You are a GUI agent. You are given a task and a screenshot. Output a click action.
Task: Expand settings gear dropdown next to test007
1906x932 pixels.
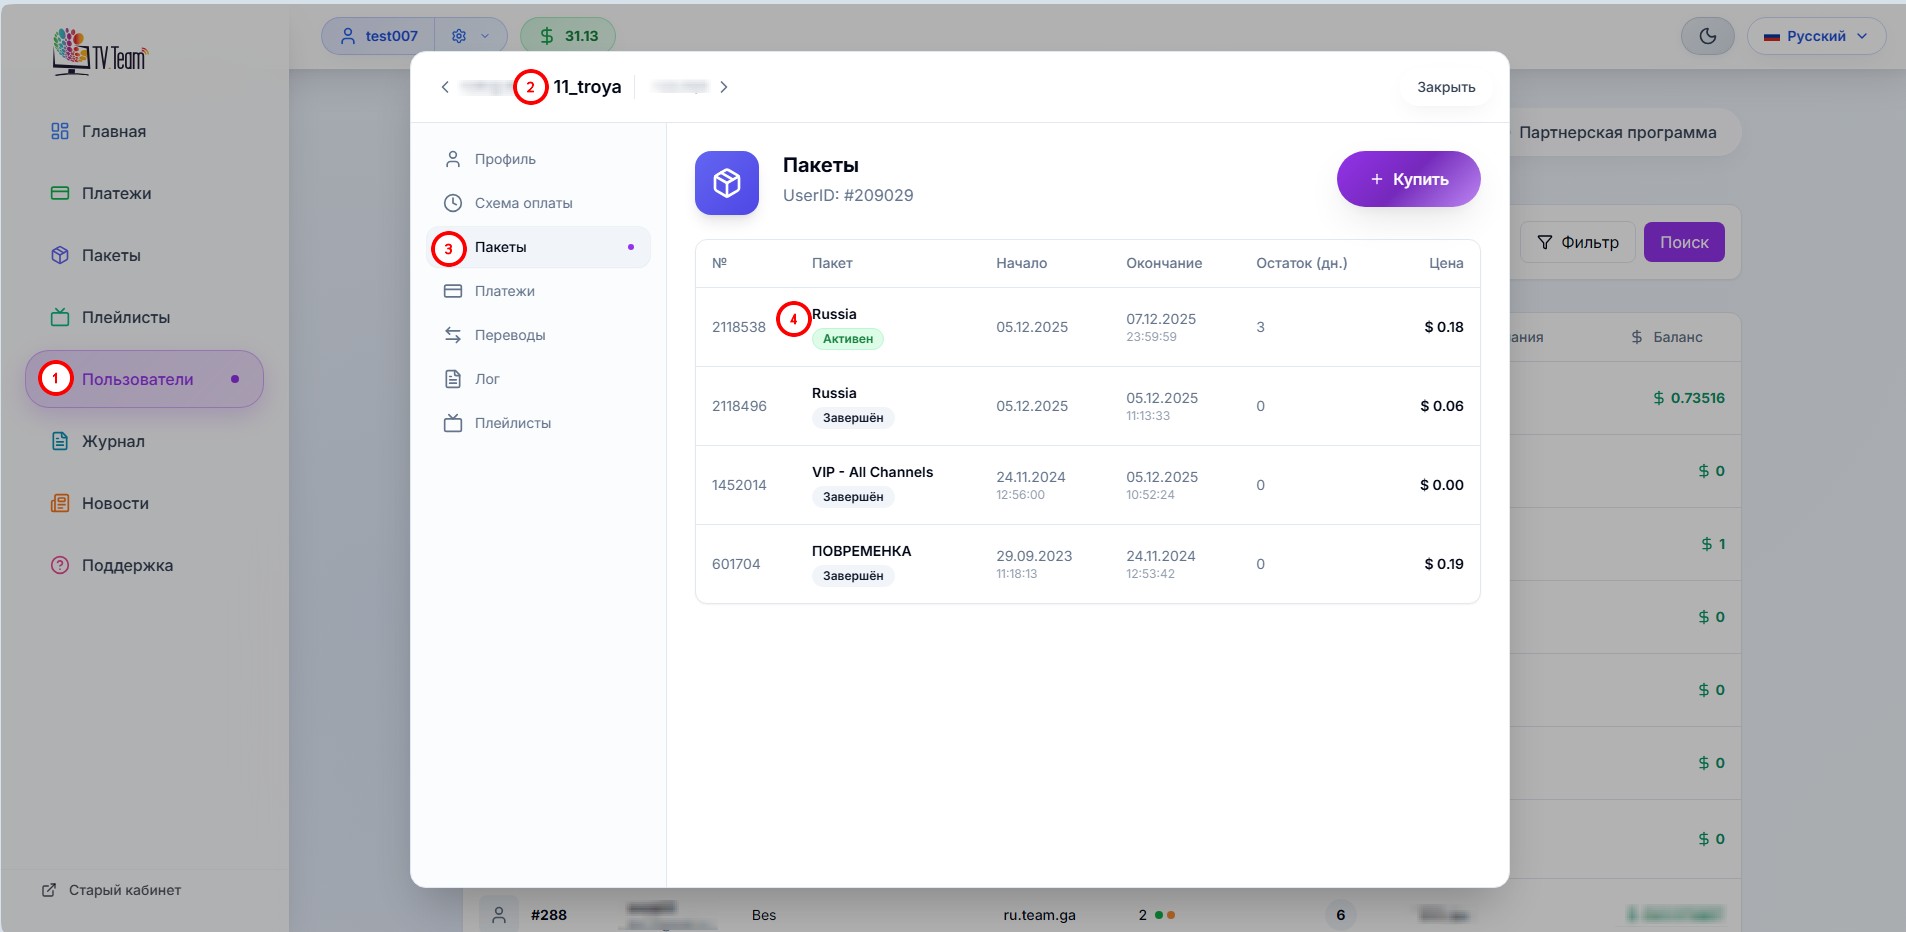[x=470, y=36]
